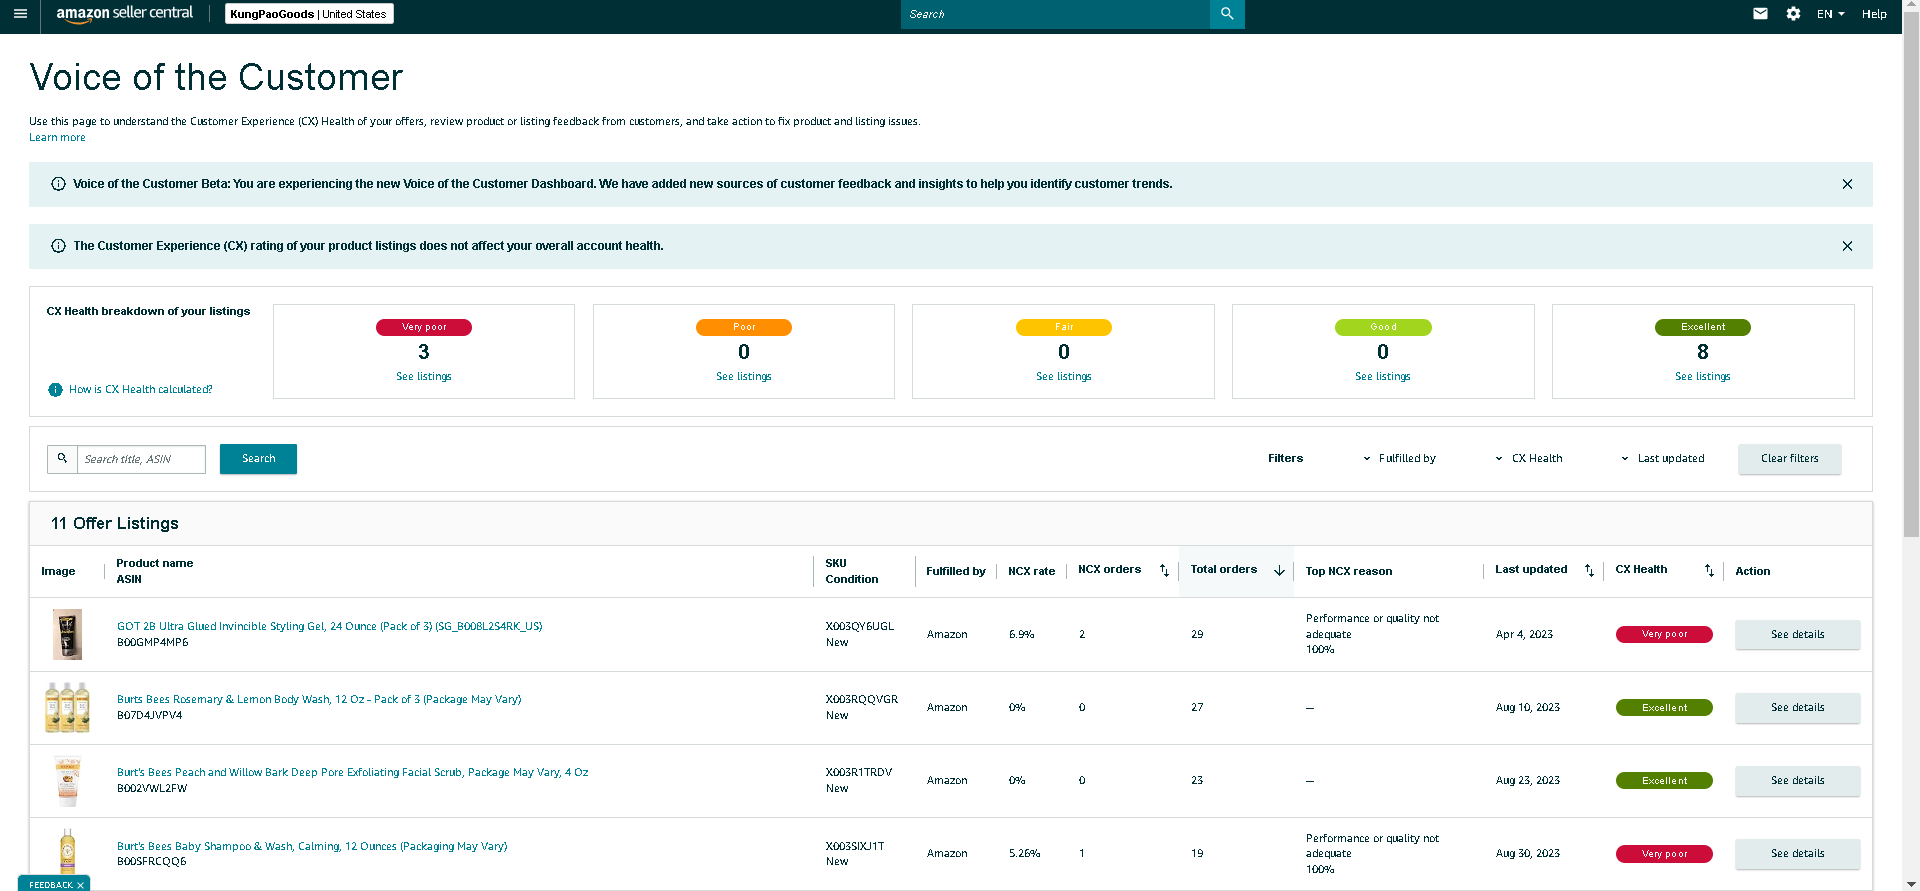Close the Feedback tab at bottom left
1920x891 pixels.
(x=80, y=885)
